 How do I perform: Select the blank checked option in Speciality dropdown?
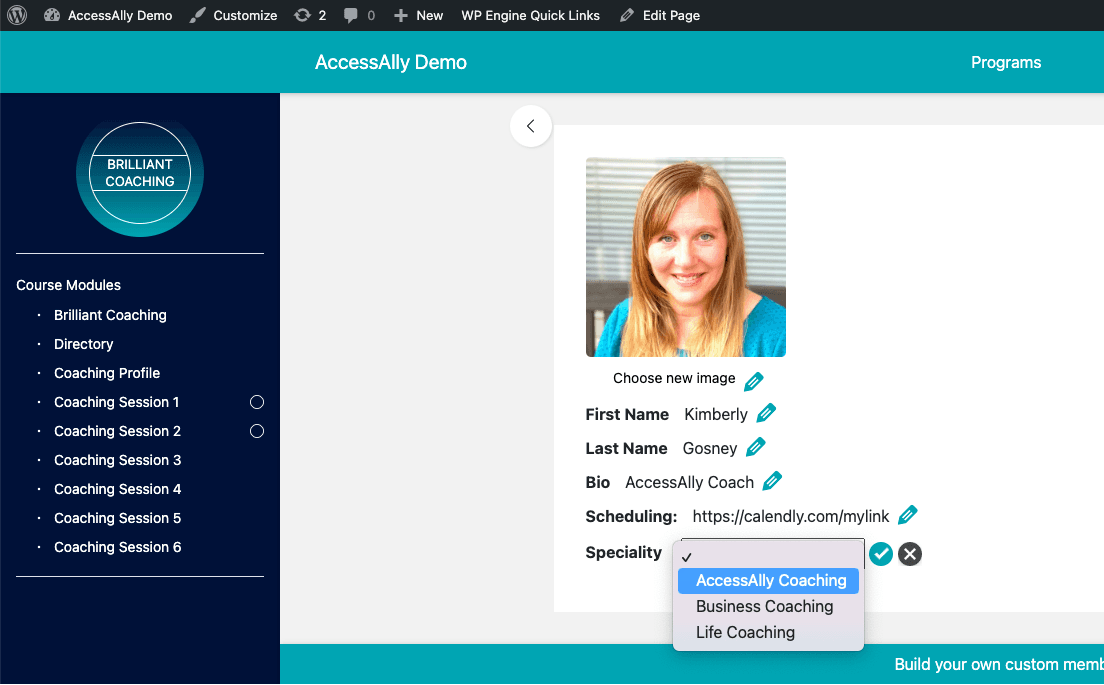coord(768,556)
